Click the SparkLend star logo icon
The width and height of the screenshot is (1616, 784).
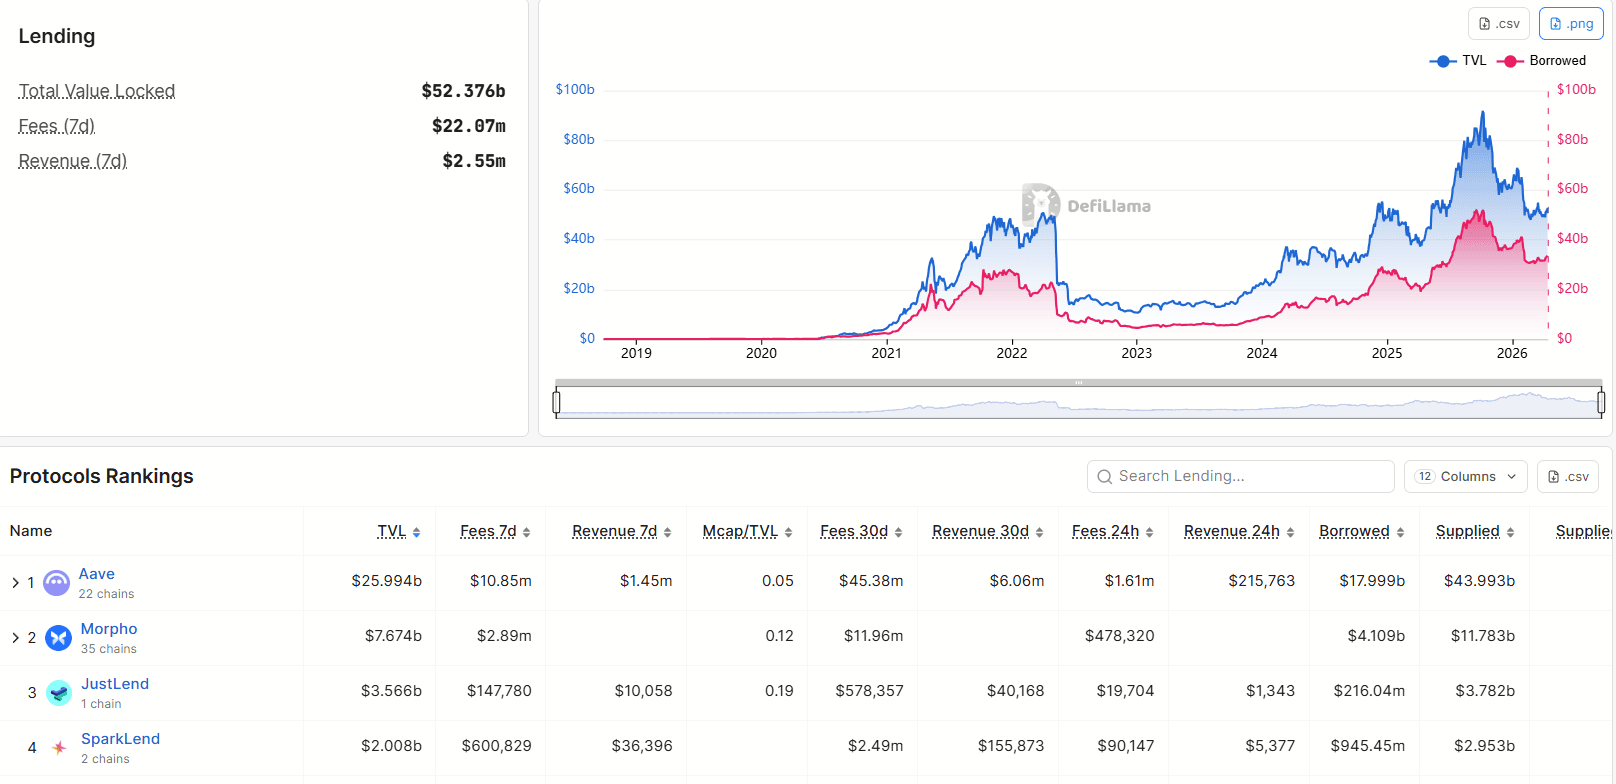(59, 747)
